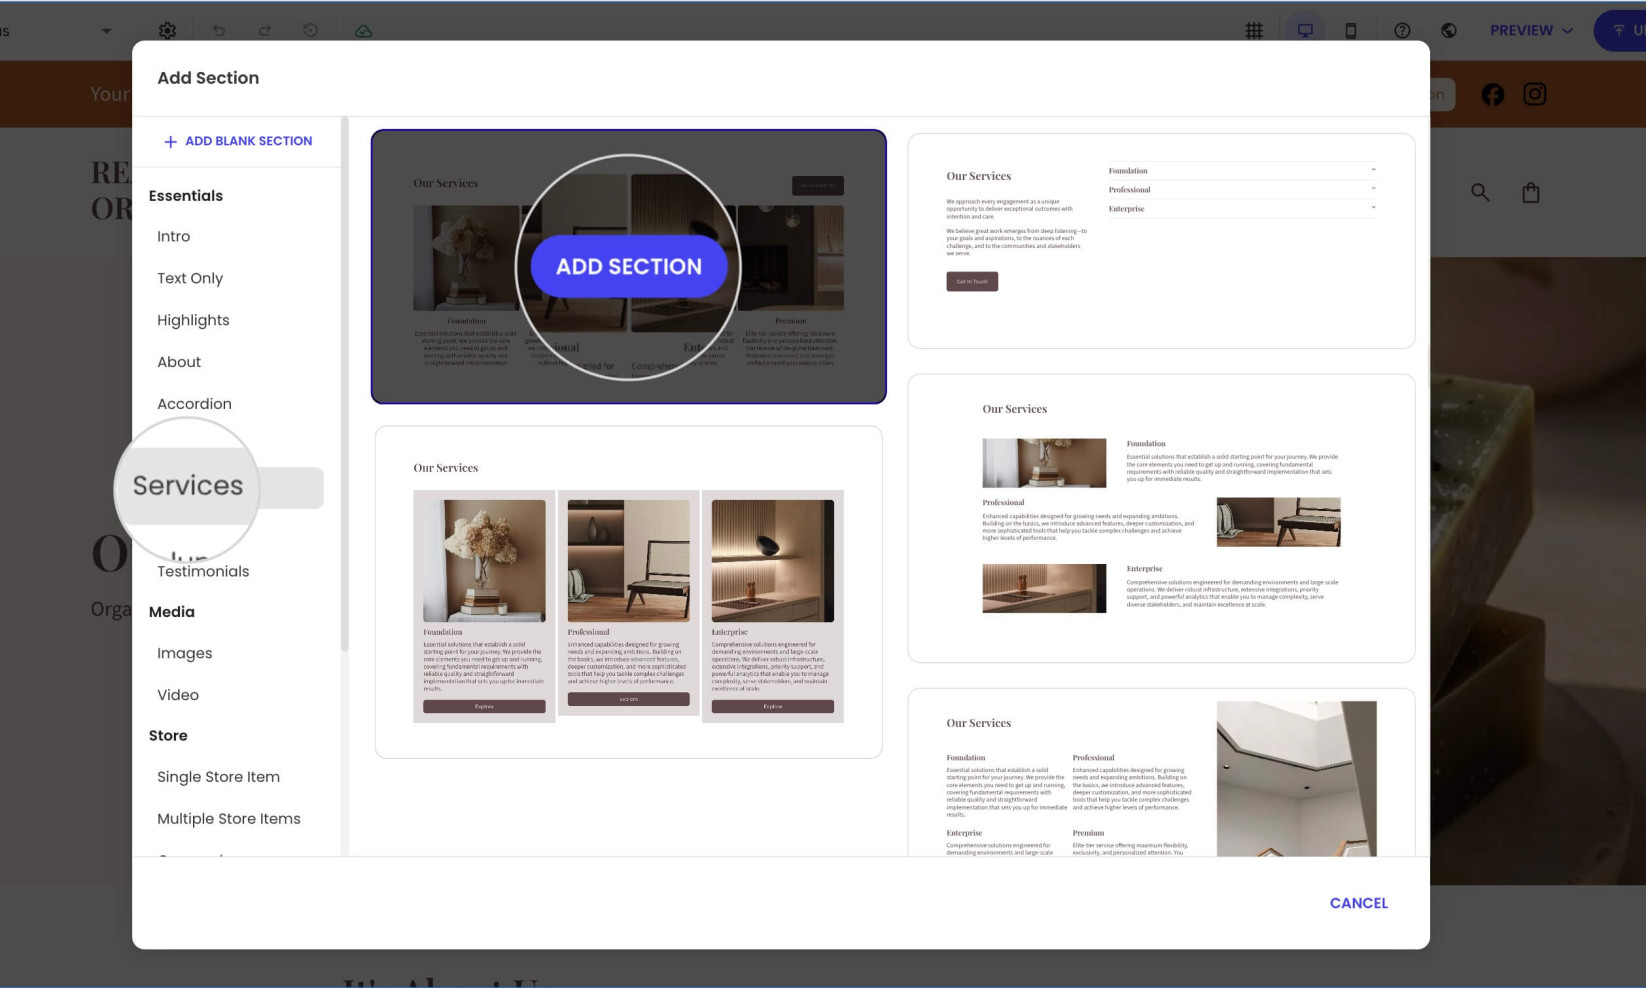This screenshot has height=988, width=1646.
Task: Select the About category
Action: click(x=179, y=362)
